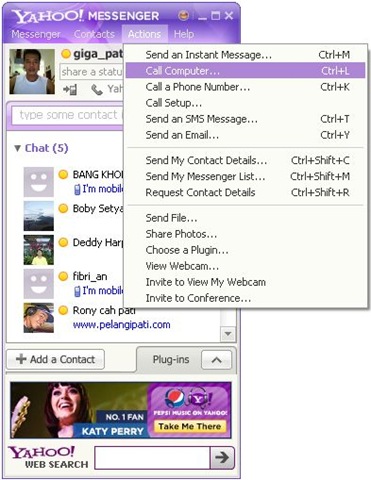Screen dimensions: 371x480
Task: Choose Send File menu entry
Action: pyautogui.click(x=245, y=218)
